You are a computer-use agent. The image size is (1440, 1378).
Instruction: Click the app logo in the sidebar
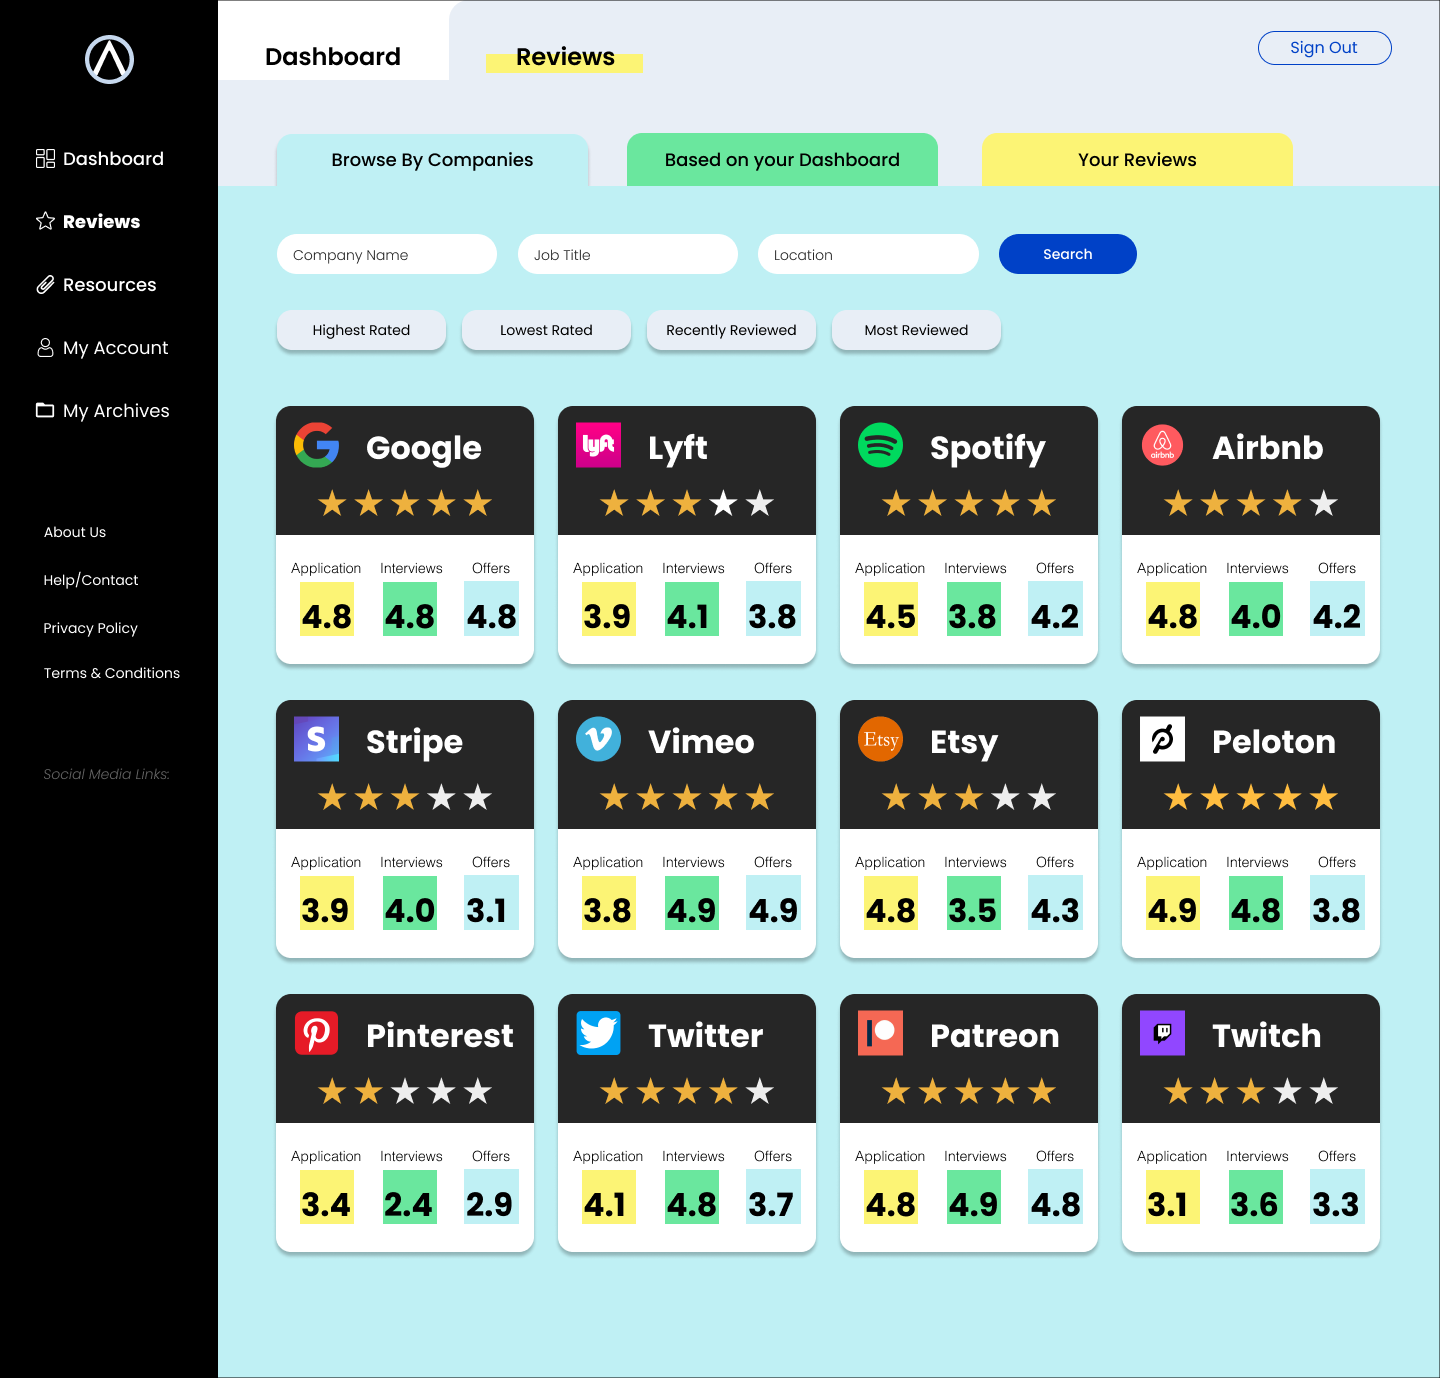pos(110,59)
